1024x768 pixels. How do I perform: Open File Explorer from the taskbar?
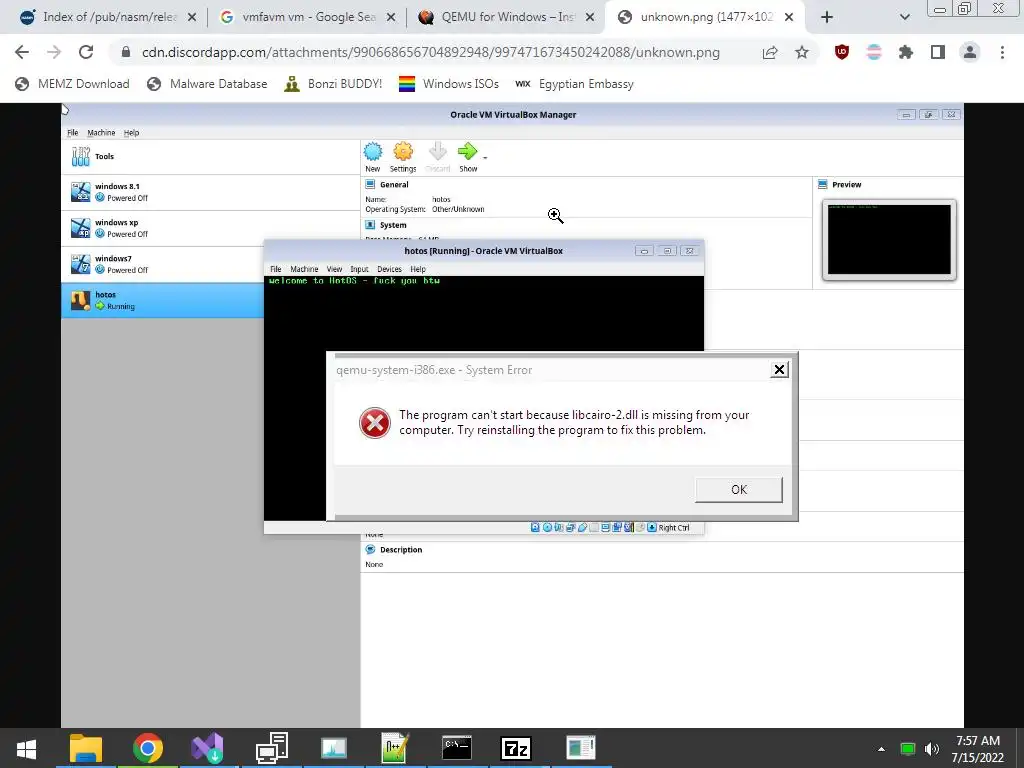coord(86,748)
